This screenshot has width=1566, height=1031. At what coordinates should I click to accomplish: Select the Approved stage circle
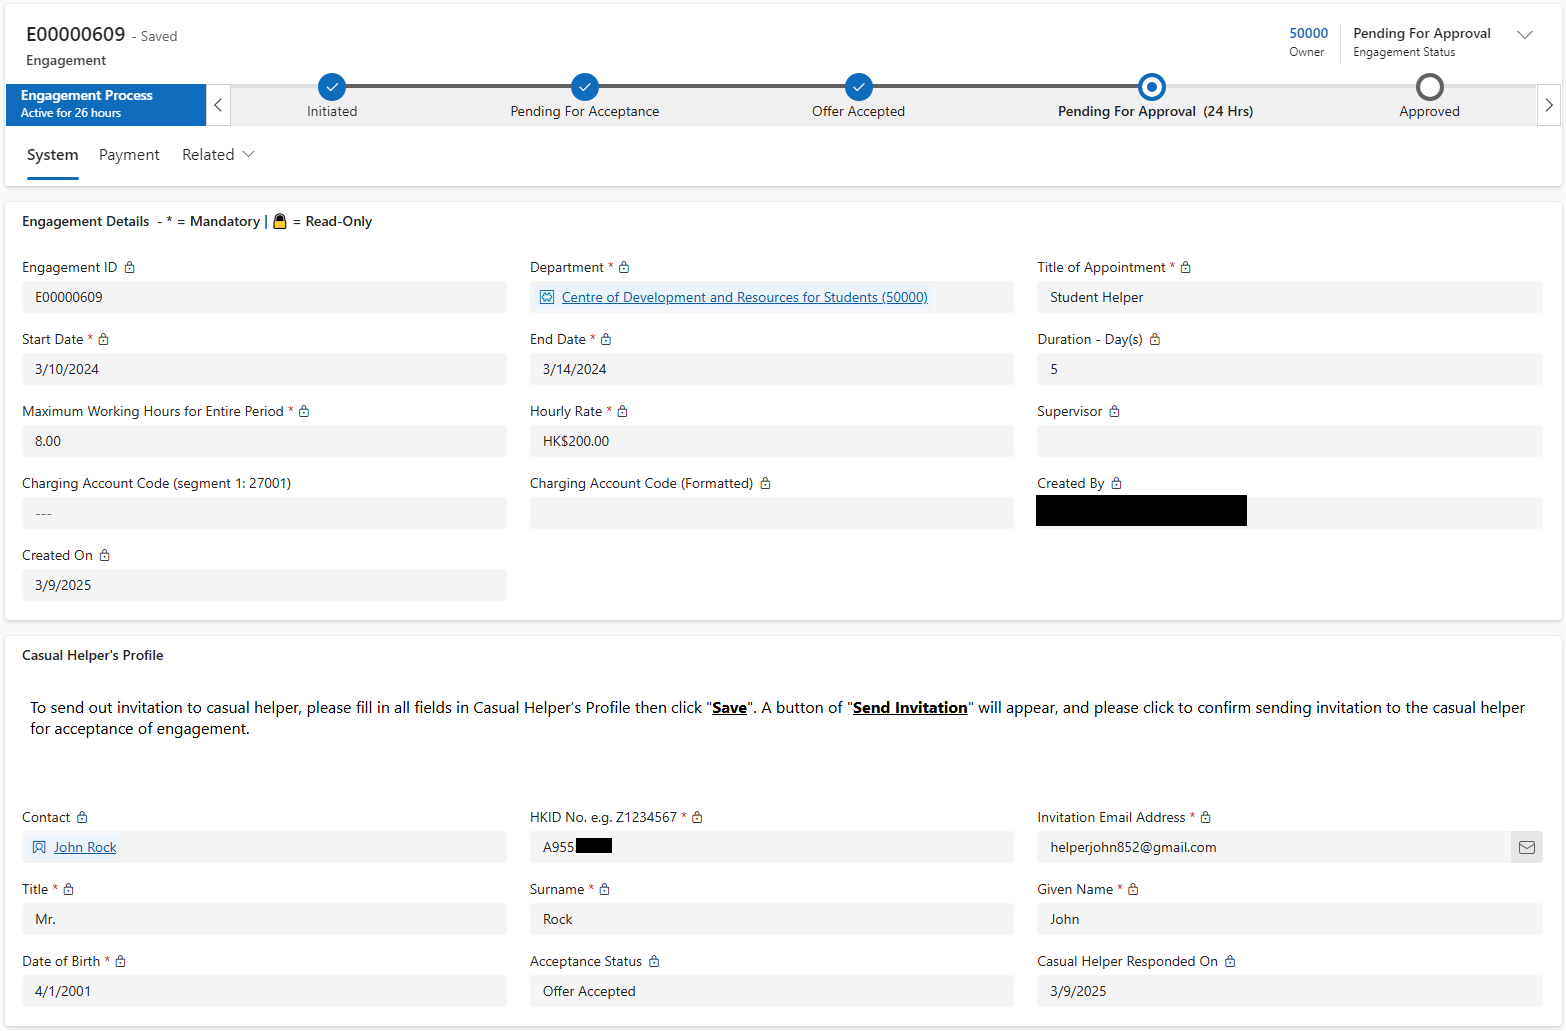point(1430,87)
